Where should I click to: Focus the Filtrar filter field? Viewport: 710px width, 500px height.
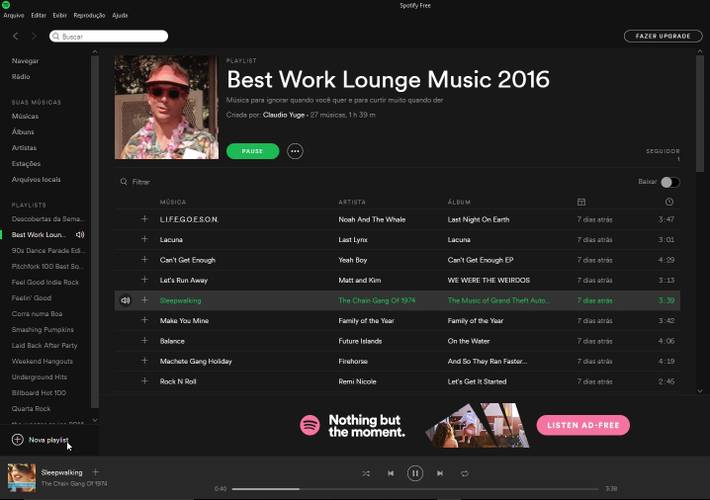click(141, 182)
